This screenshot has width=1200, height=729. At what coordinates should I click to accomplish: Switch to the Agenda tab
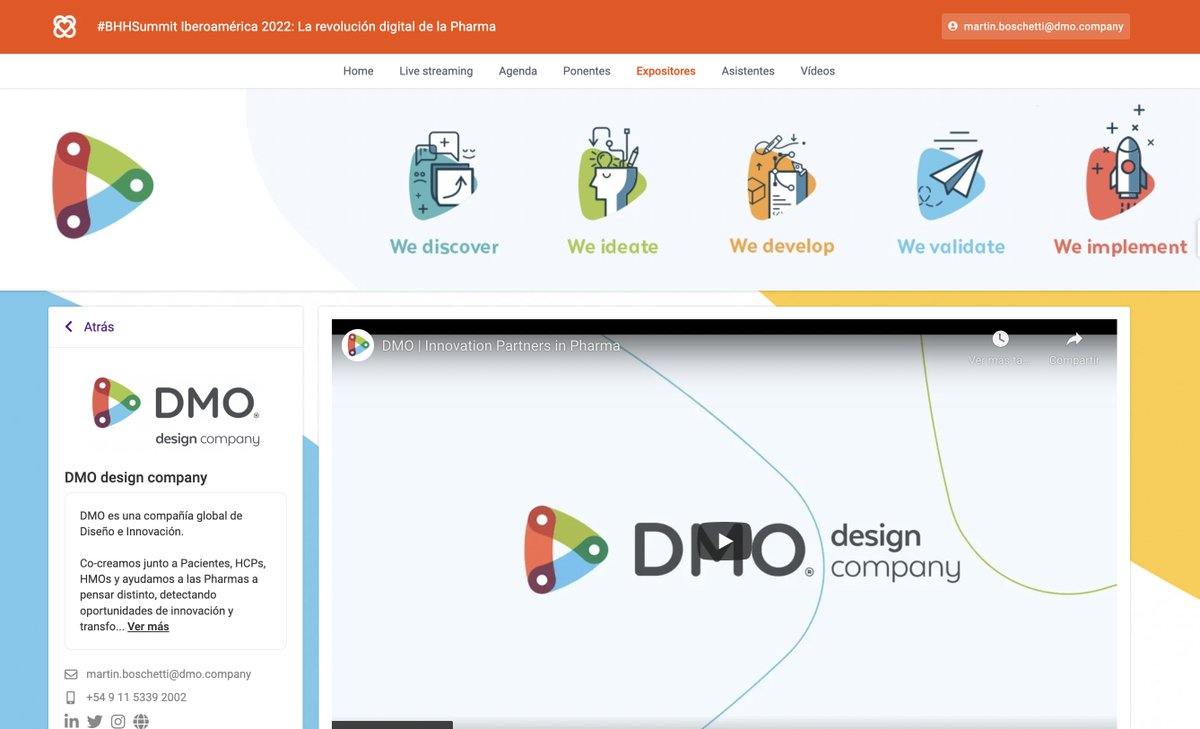coord(518,71)
